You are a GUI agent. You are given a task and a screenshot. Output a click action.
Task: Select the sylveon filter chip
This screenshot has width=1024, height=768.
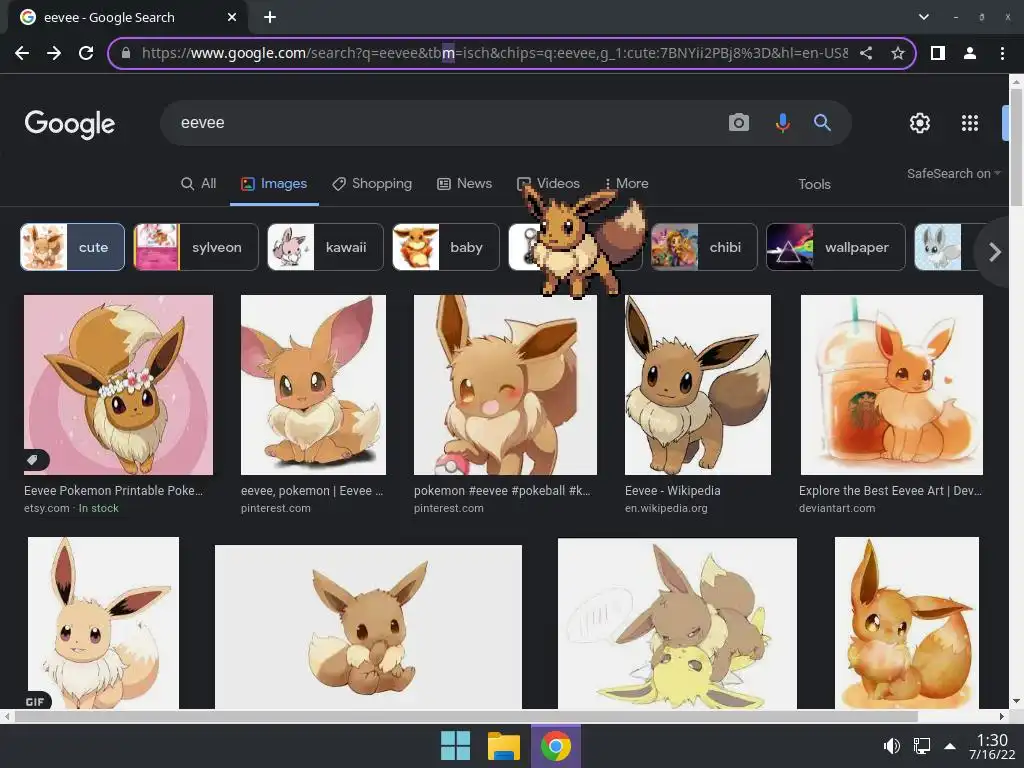(x=196, y=247)
